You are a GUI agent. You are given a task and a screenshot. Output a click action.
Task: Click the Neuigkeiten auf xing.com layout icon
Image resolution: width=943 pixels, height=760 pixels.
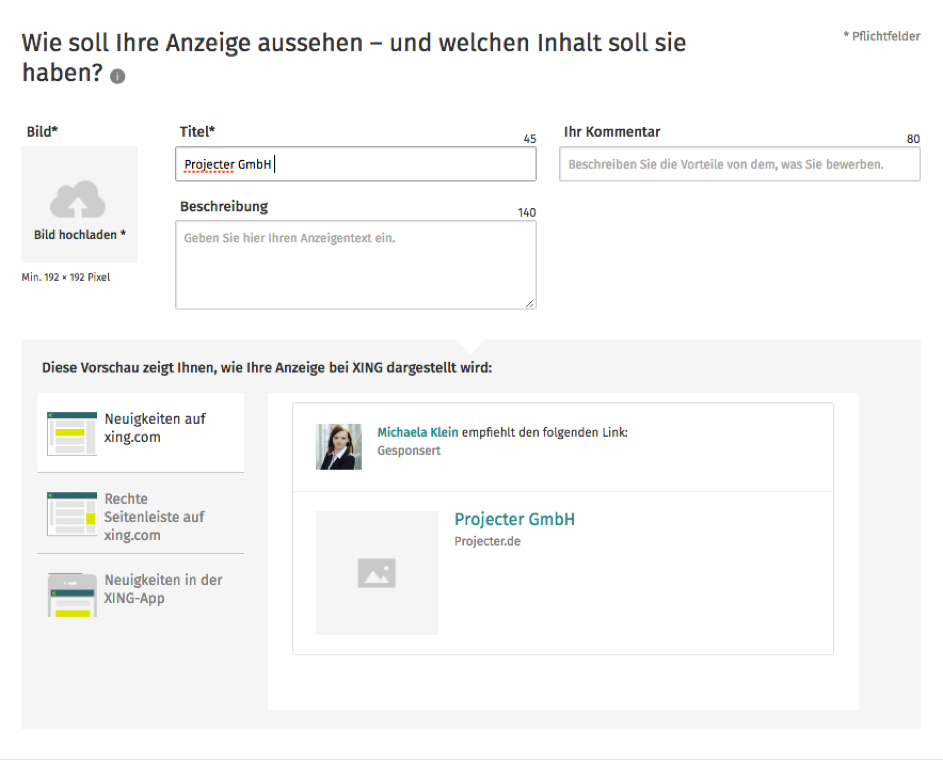[72, 434]
